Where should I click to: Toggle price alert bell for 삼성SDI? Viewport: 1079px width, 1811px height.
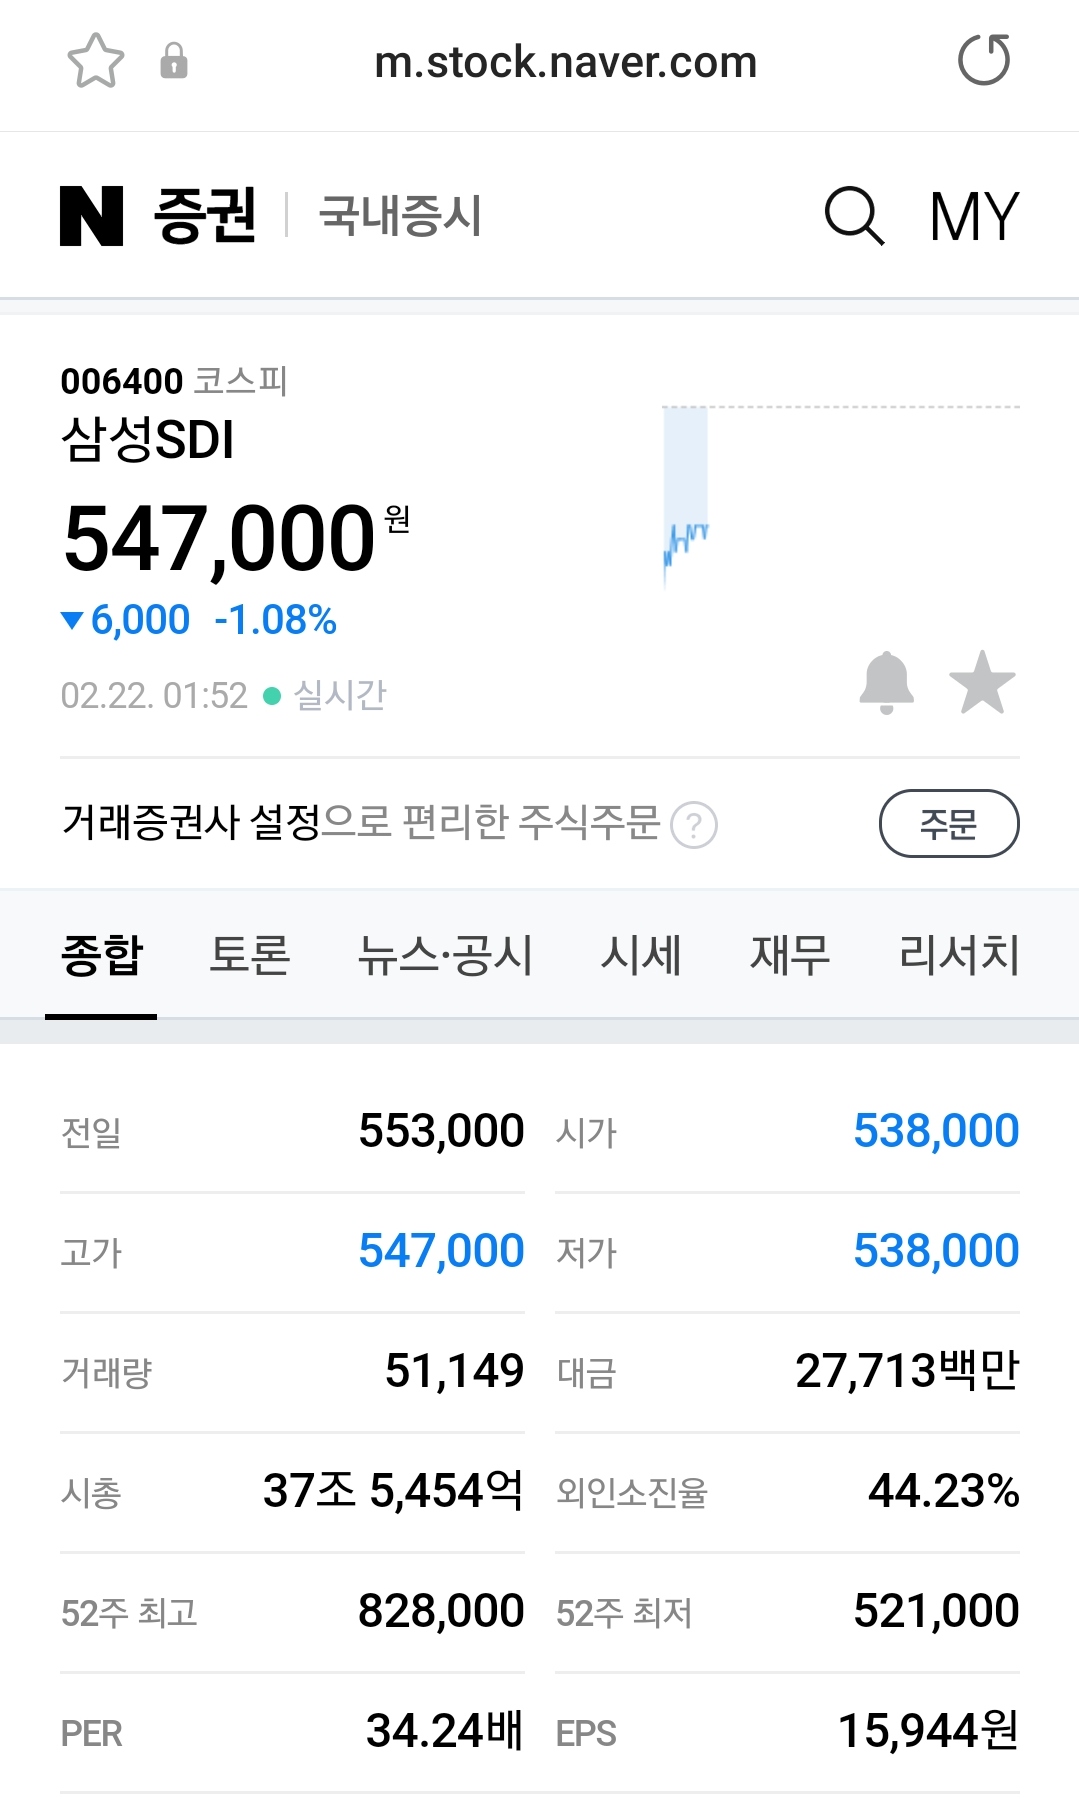[886, 683]
